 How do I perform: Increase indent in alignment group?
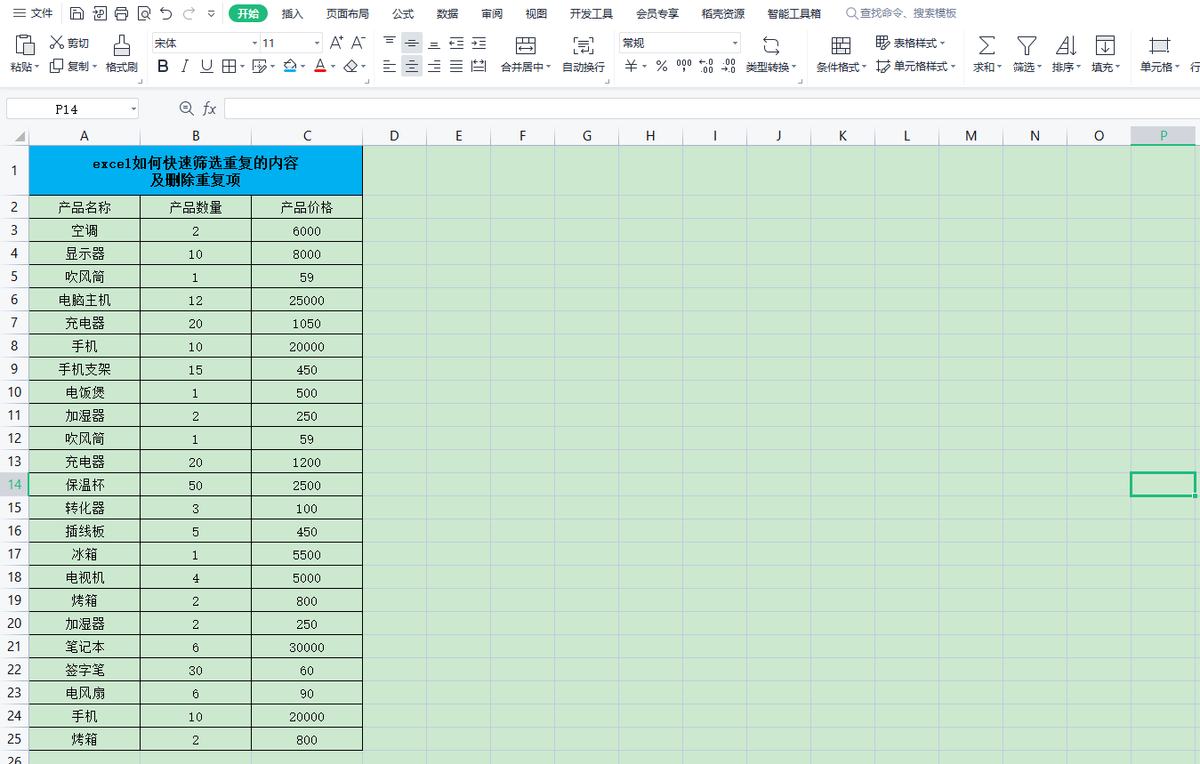(x=479, y=43)
